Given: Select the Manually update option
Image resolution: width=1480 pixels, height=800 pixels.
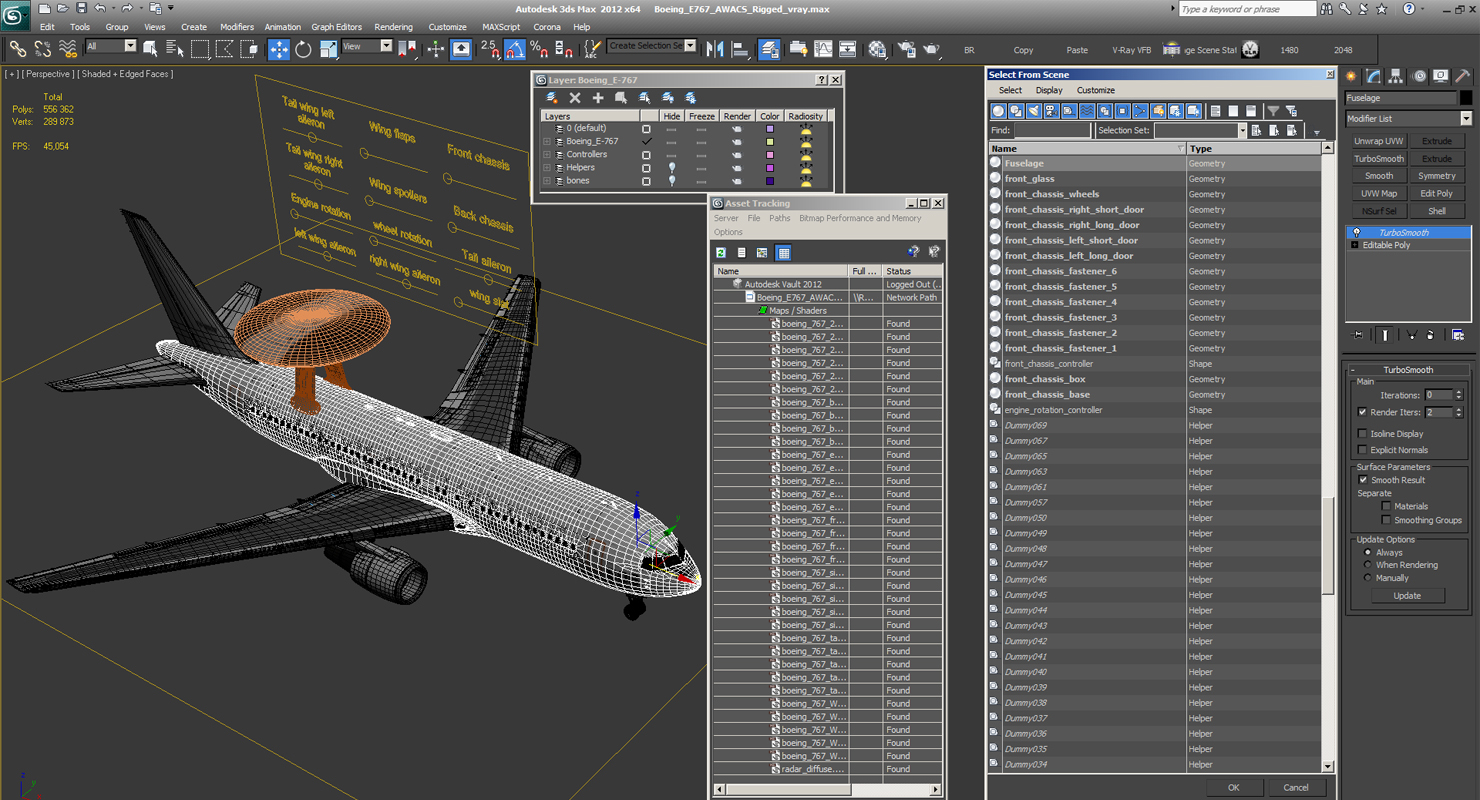Looking at the screenshot, I should 1368,578.
